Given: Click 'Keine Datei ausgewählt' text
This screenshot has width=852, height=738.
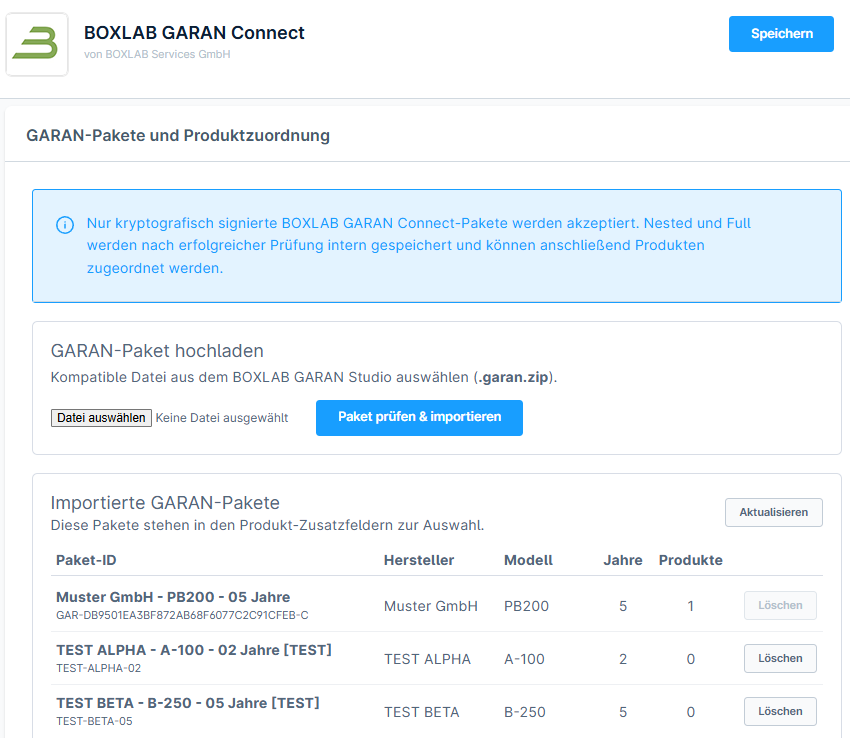Looking at the screenshot, I should (x=222, y=418).
